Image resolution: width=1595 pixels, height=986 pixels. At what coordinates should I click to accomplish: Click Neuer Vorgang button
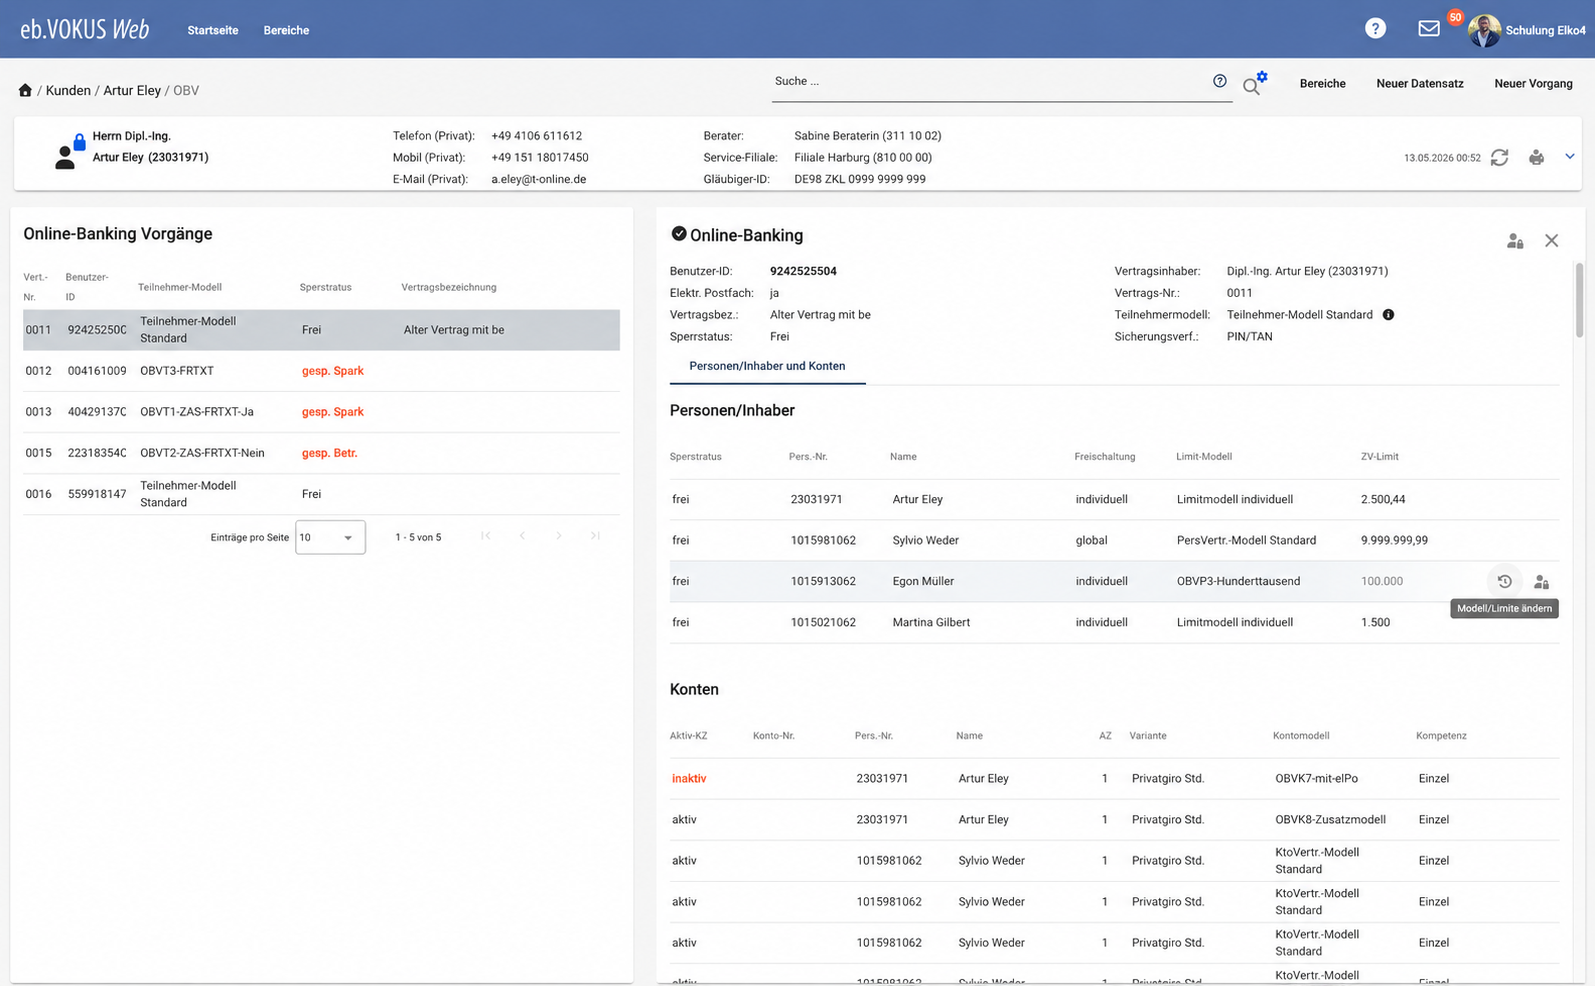(1533, 84)
